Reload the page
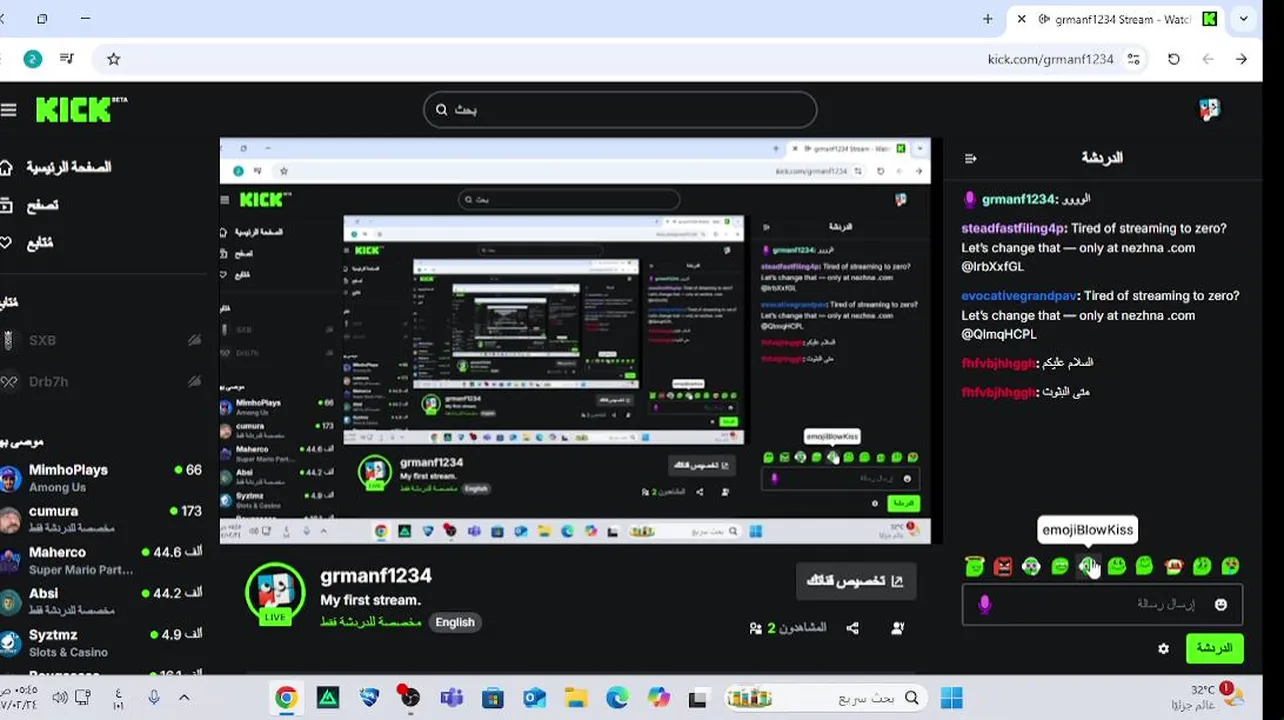Screen dimensions: 1284x720 (x=1174, y=59)
